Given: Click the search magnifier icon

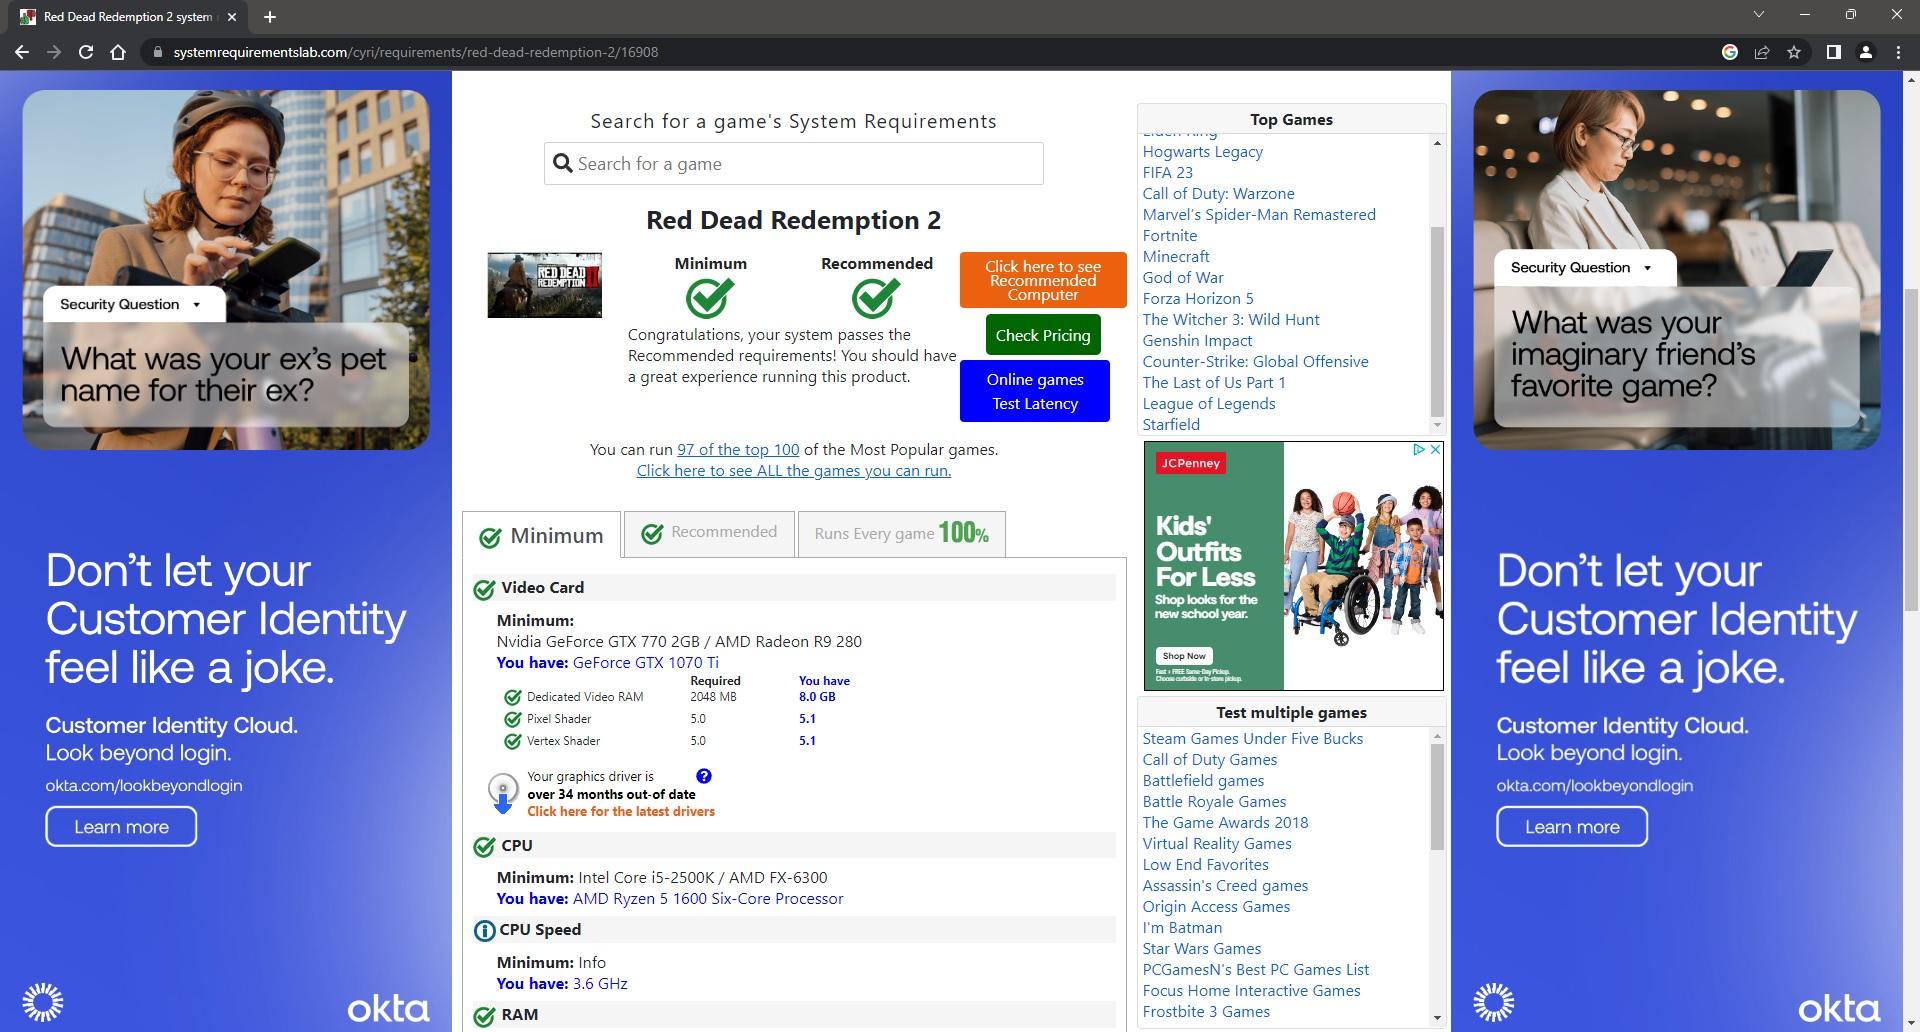Looking at the screenshot, I should click(x=563, y=164).
